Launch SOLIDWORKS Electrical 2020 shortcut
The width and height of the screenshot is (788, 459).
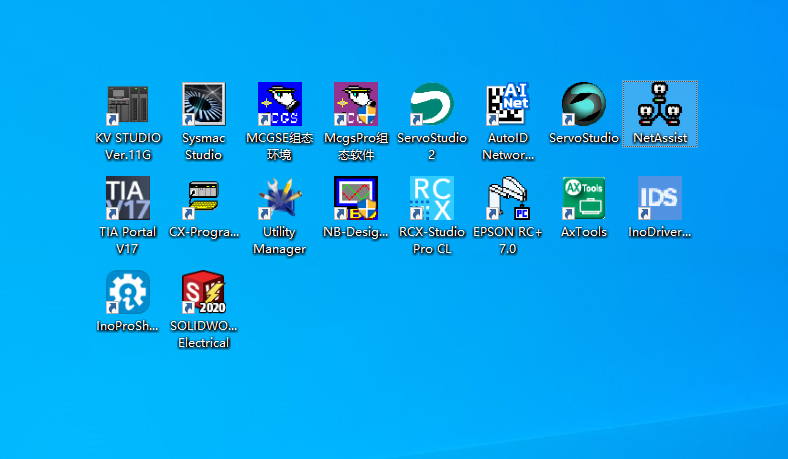[x=203, y=292]
